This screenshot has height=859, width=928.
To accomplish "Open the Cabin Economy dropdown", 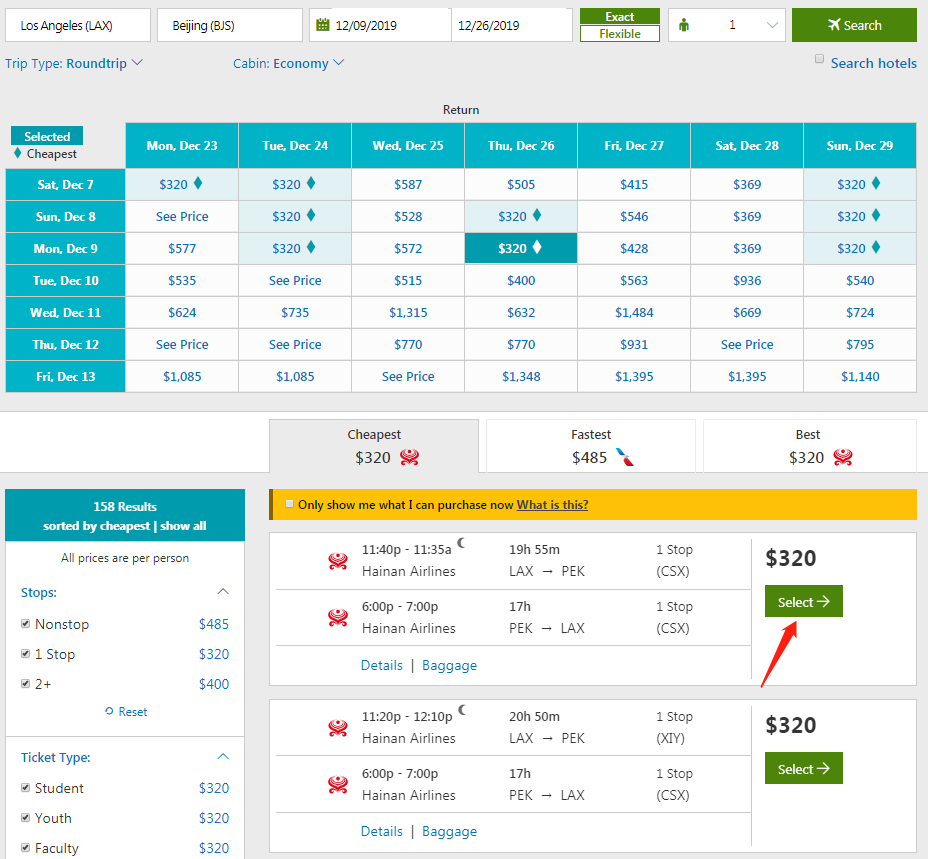I will (288, 63).
